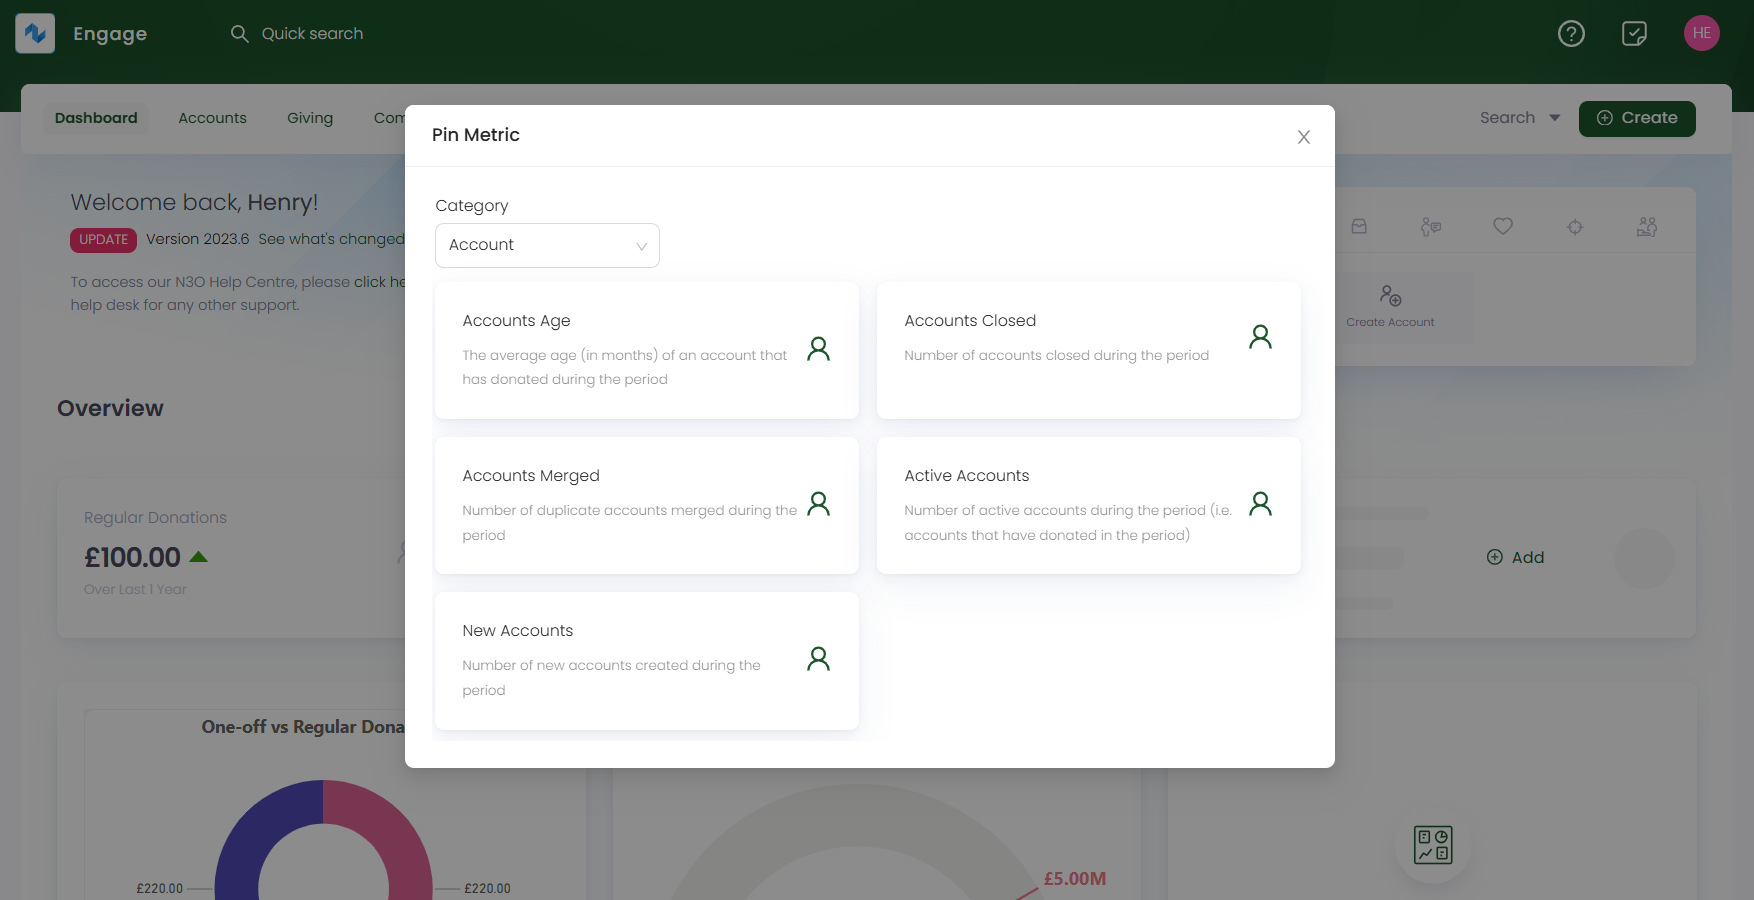Open the HE user avatar menu
The height and width of the screenshot is (900, 1754).
[1701, 33]
